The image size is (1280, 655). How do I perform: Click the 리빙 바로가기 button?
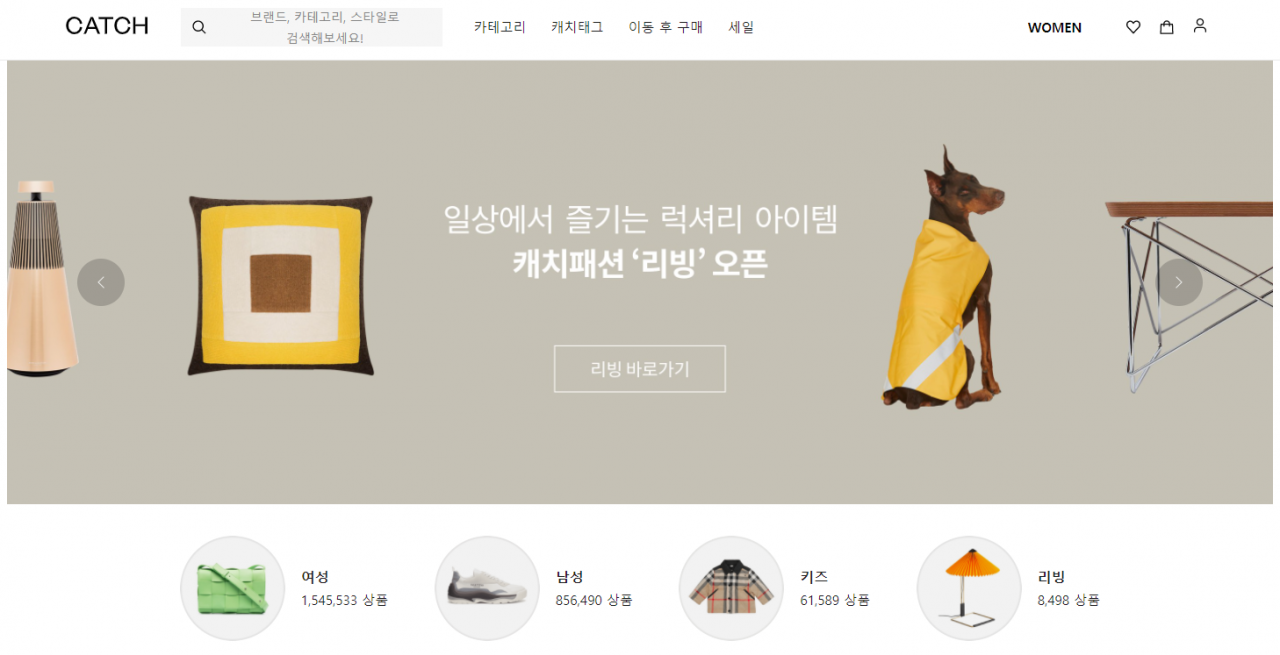640,369
